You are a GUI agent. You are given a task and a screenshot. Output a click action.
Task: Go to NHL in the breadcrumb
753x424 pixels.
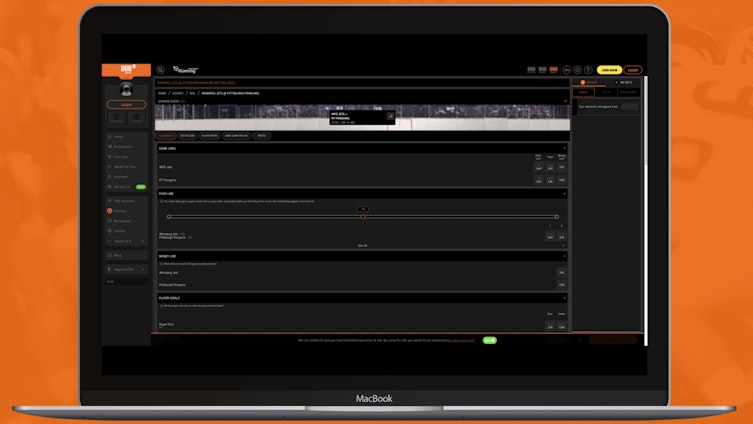(x=192, y=93)
